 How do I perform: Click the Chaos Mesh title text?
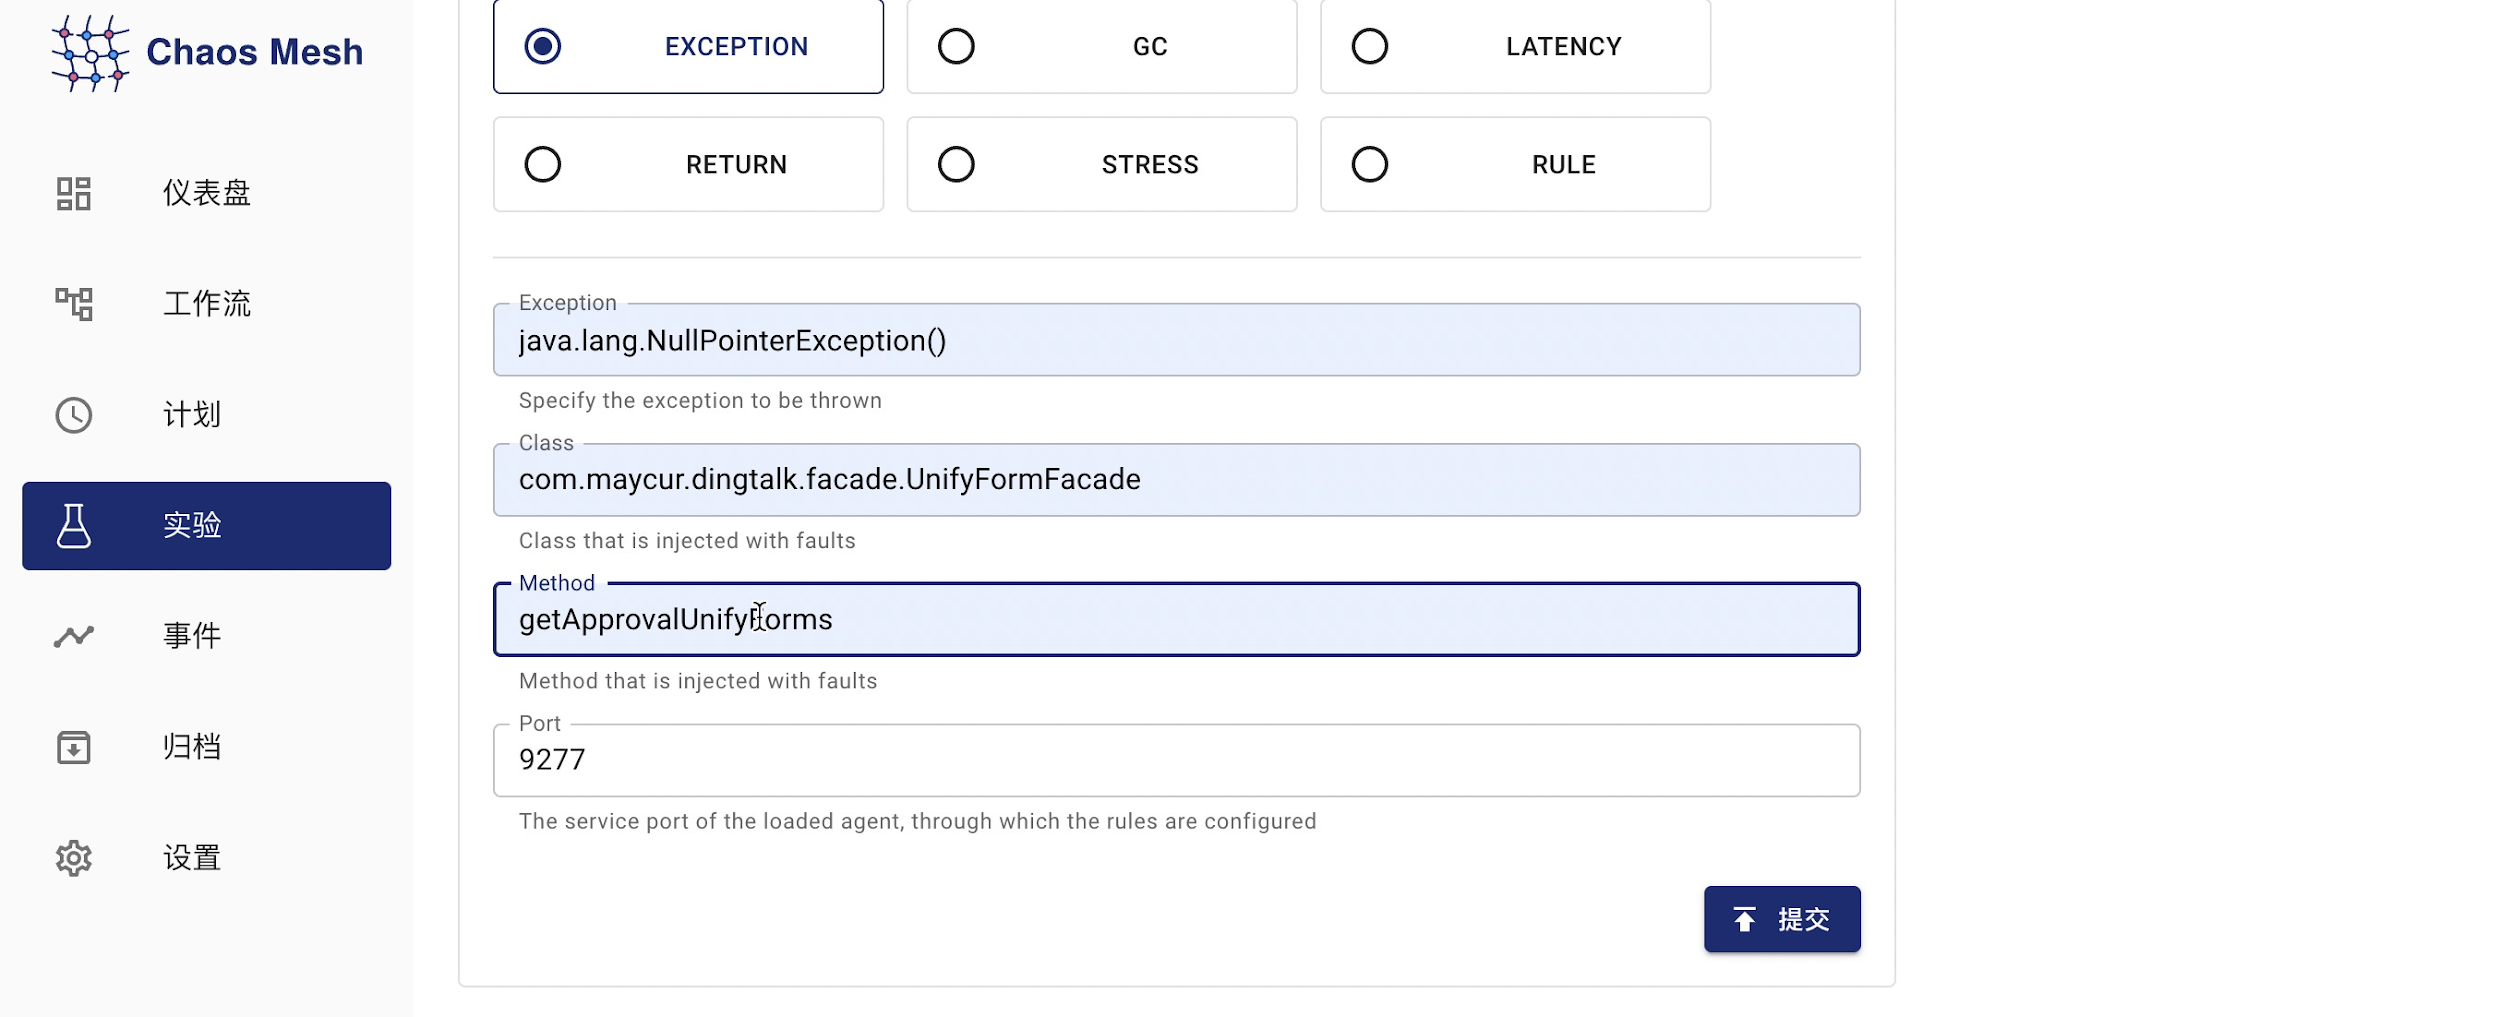[254, 52]
